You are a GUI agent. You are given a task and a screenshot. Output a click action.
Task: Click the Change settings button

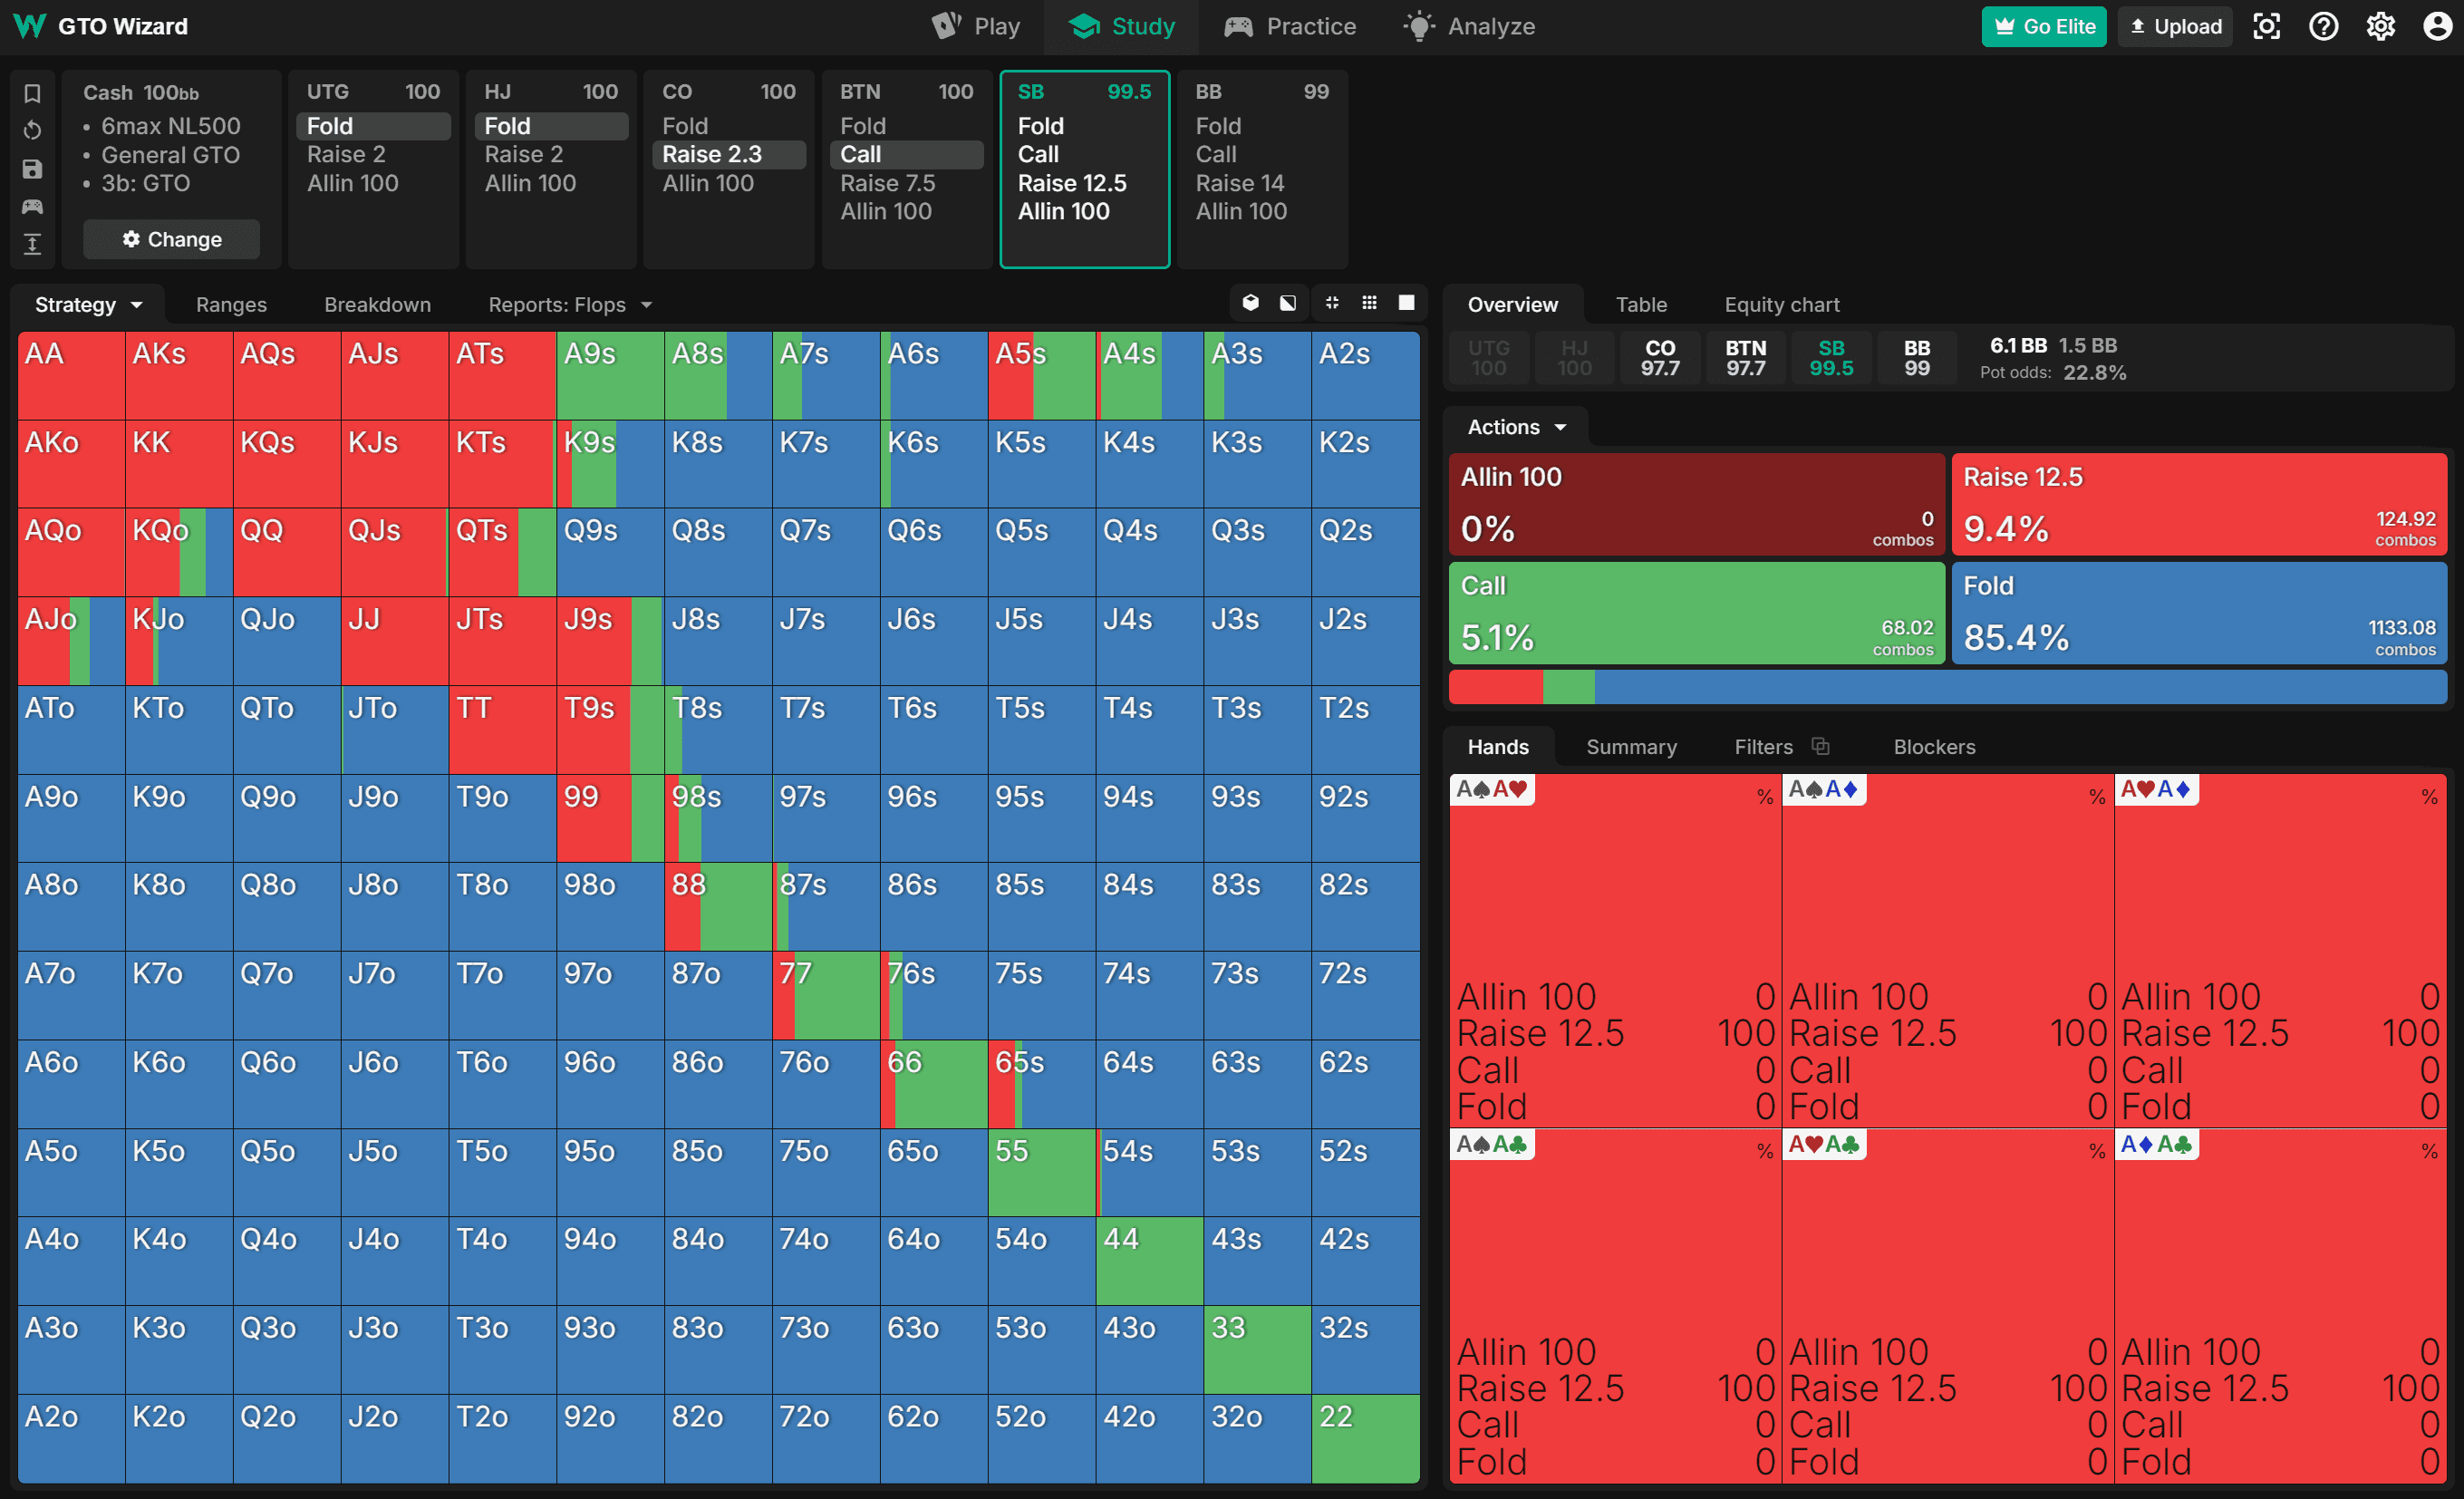(x=171, y=239)
